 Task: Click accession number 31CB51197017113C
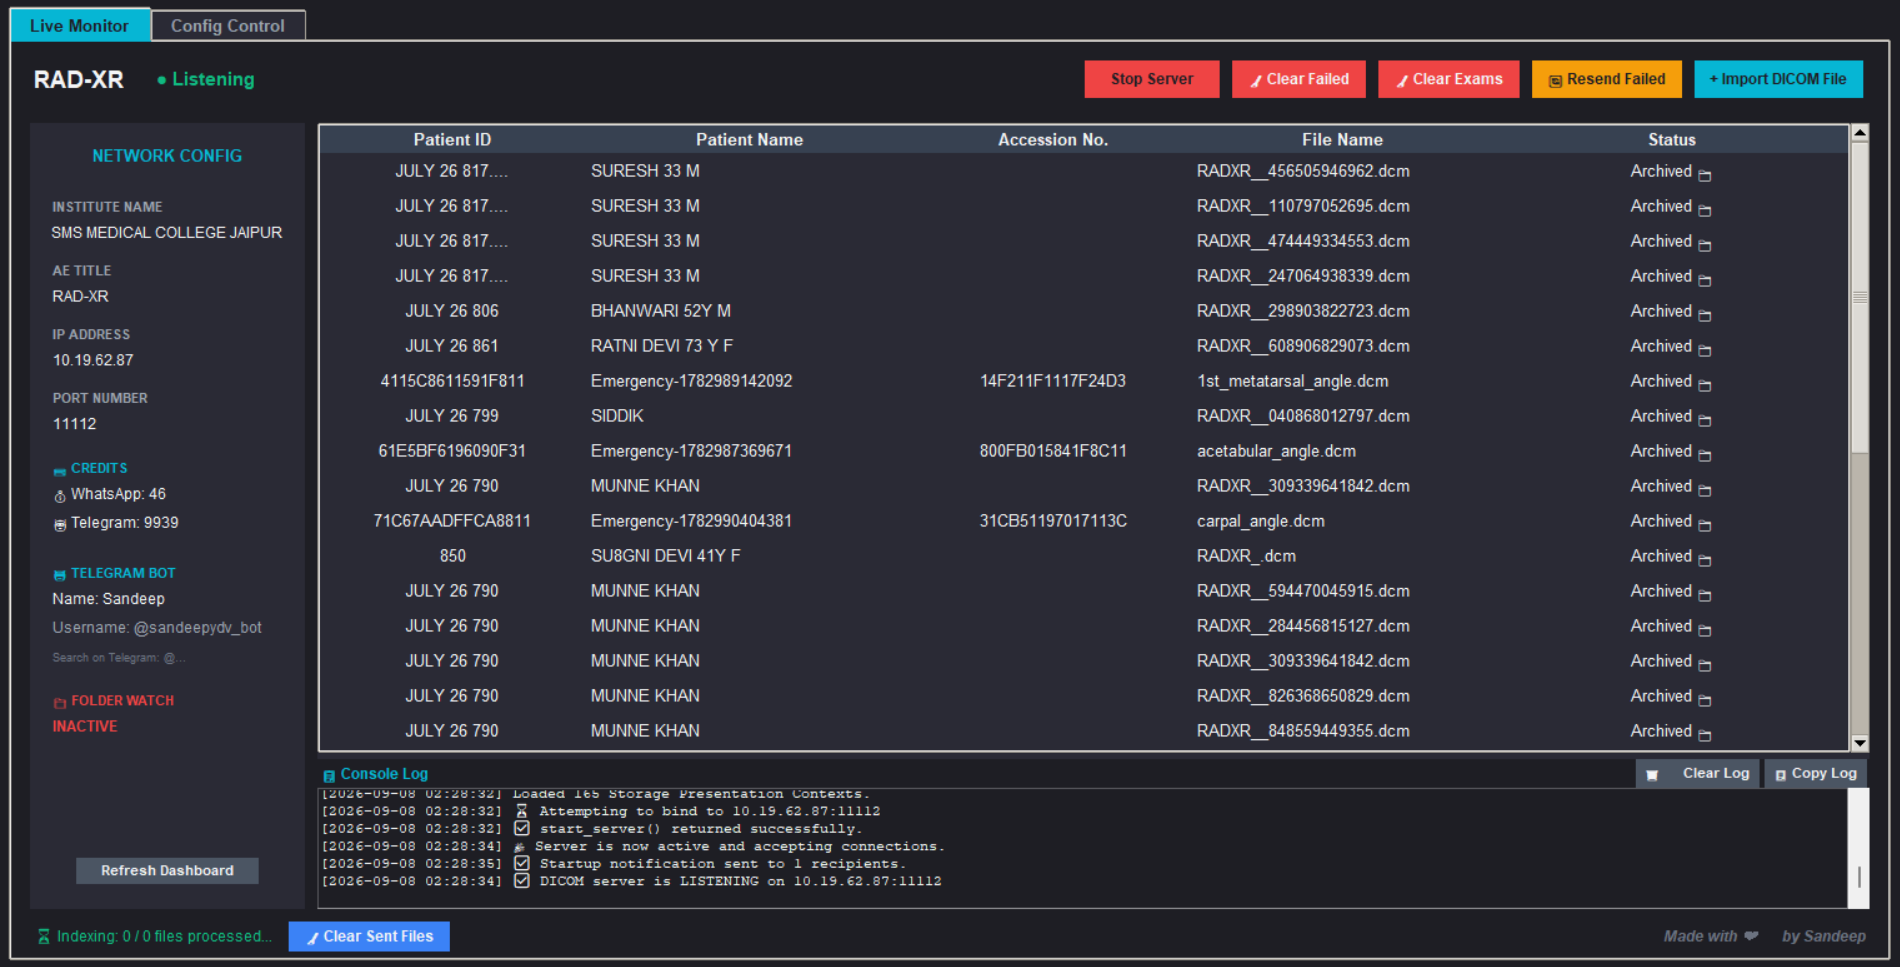point(1053,521)
